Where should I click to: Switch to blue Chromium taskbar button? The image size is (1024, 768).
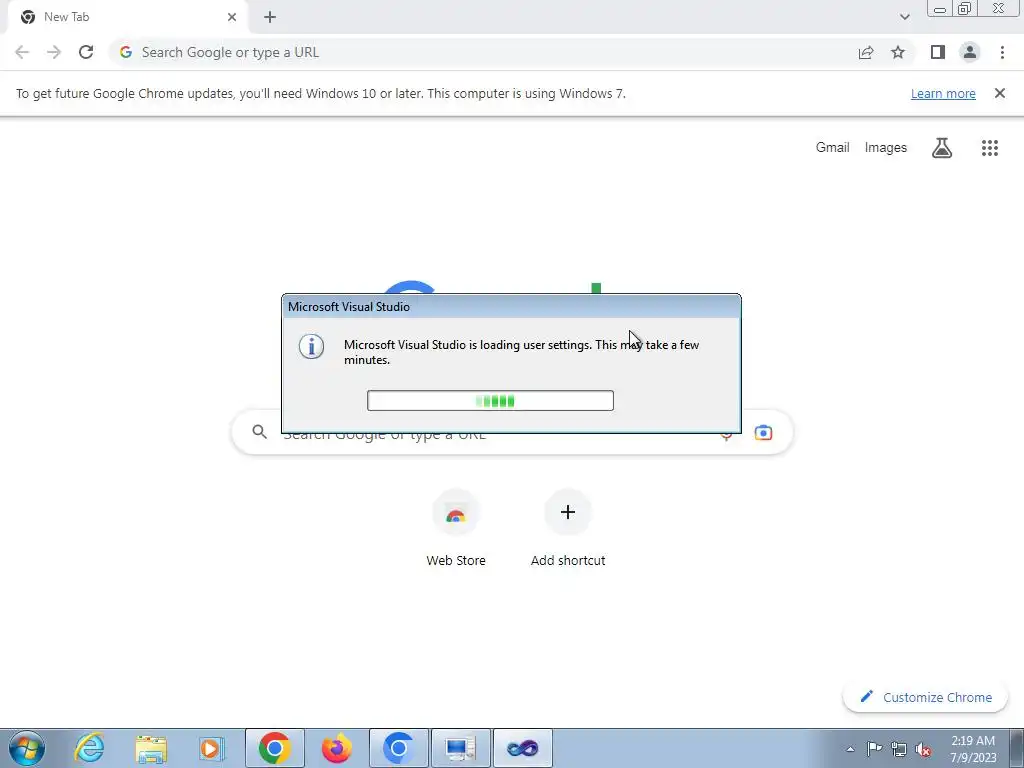coord(398,748)
